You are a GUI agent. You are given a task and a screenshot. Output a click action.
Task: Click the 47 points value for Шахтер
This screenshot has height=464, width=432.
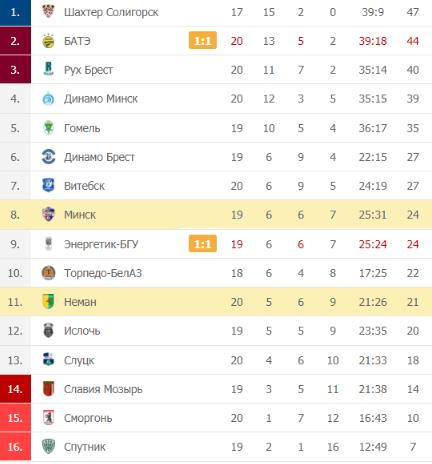click(x=413, y=12)
